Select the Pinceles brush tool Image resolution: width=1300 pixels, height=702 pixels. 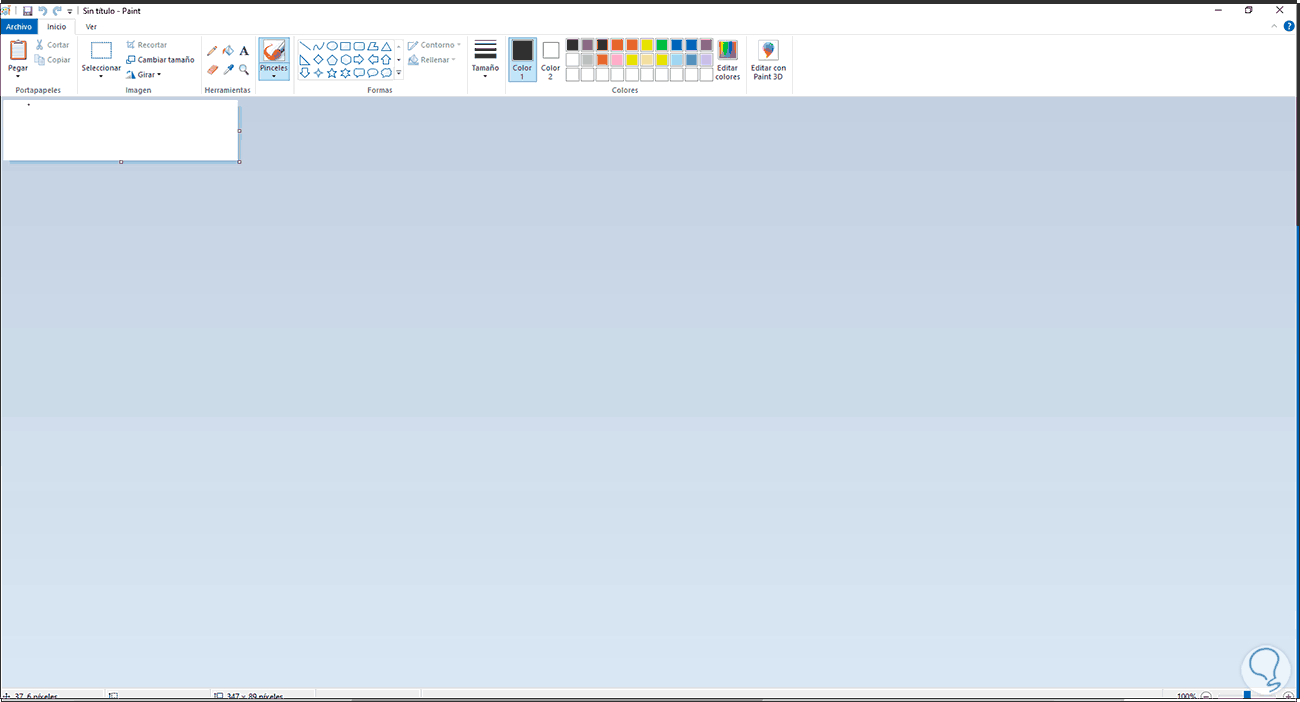(x=273, y=57)
